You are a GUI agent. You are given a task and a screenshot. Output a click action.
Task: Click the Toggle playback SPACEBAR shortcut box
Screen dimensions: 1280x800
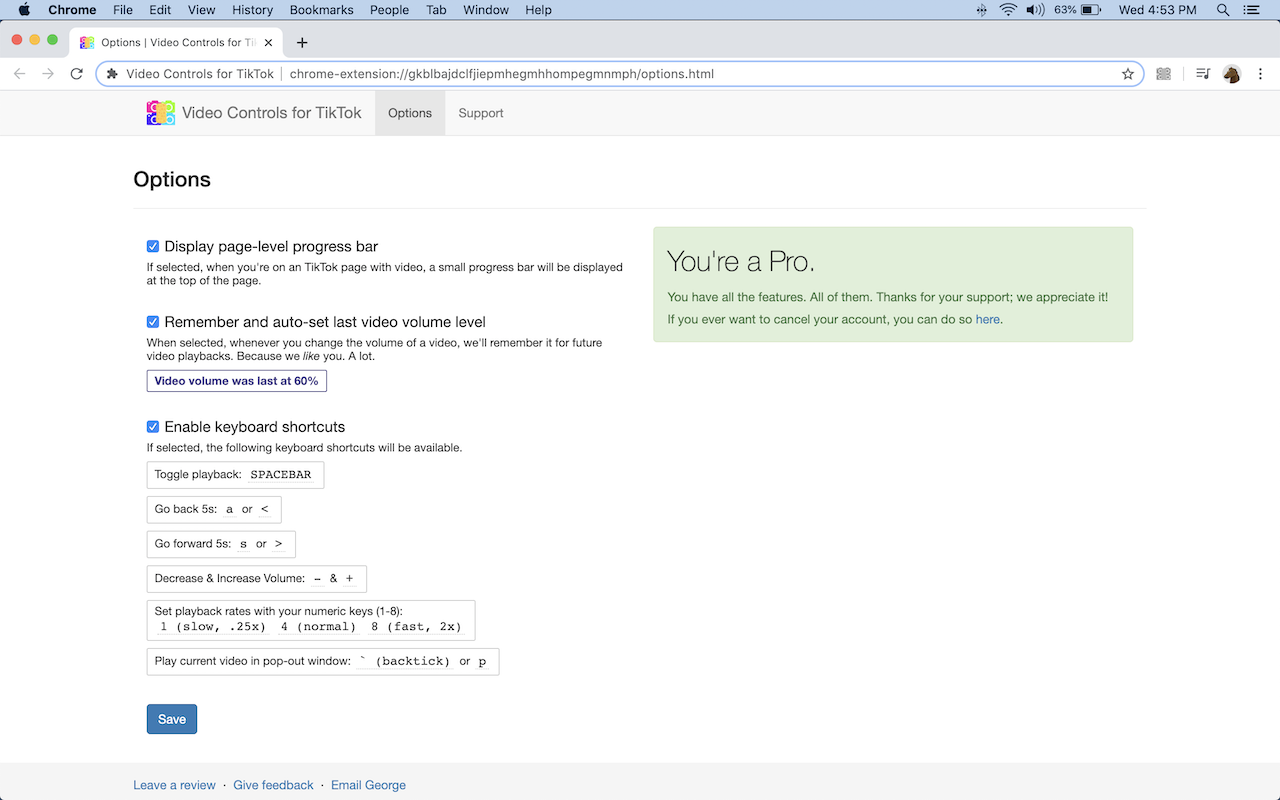[235, 475]
